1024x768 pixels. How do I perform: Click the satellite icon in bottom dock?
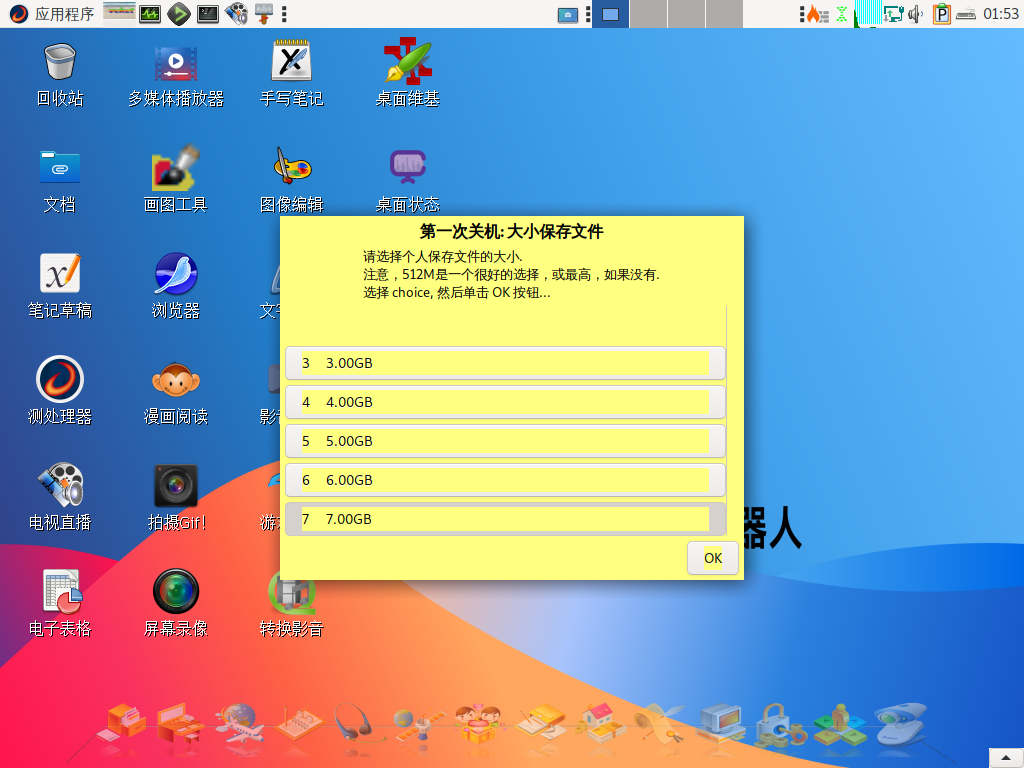(x=418, y=725)
